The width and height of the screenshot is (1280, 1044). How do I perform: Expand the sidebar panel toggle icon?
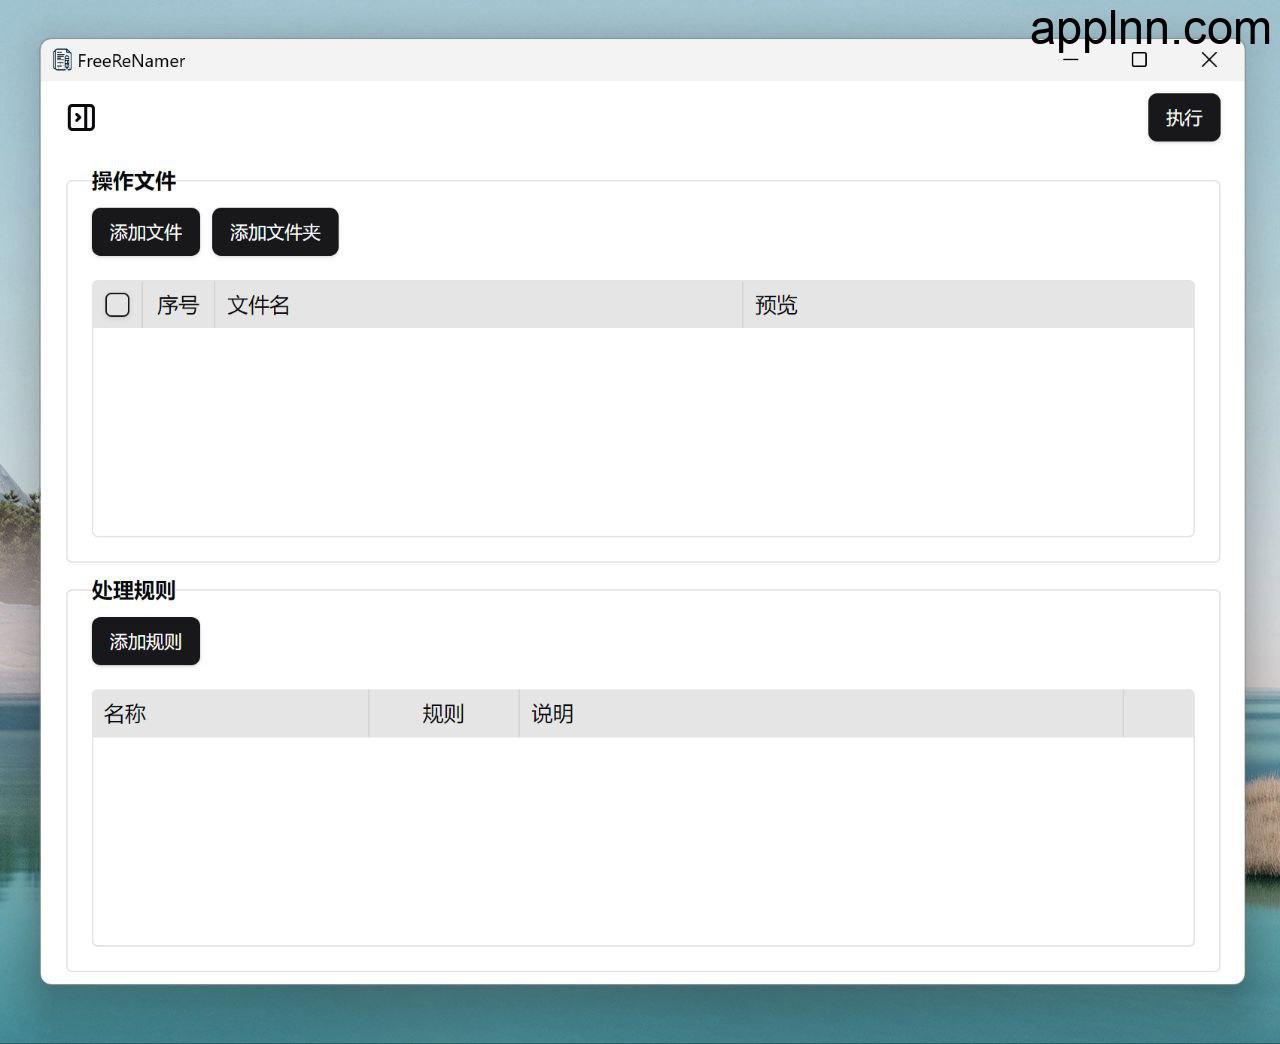coord(81,118)
